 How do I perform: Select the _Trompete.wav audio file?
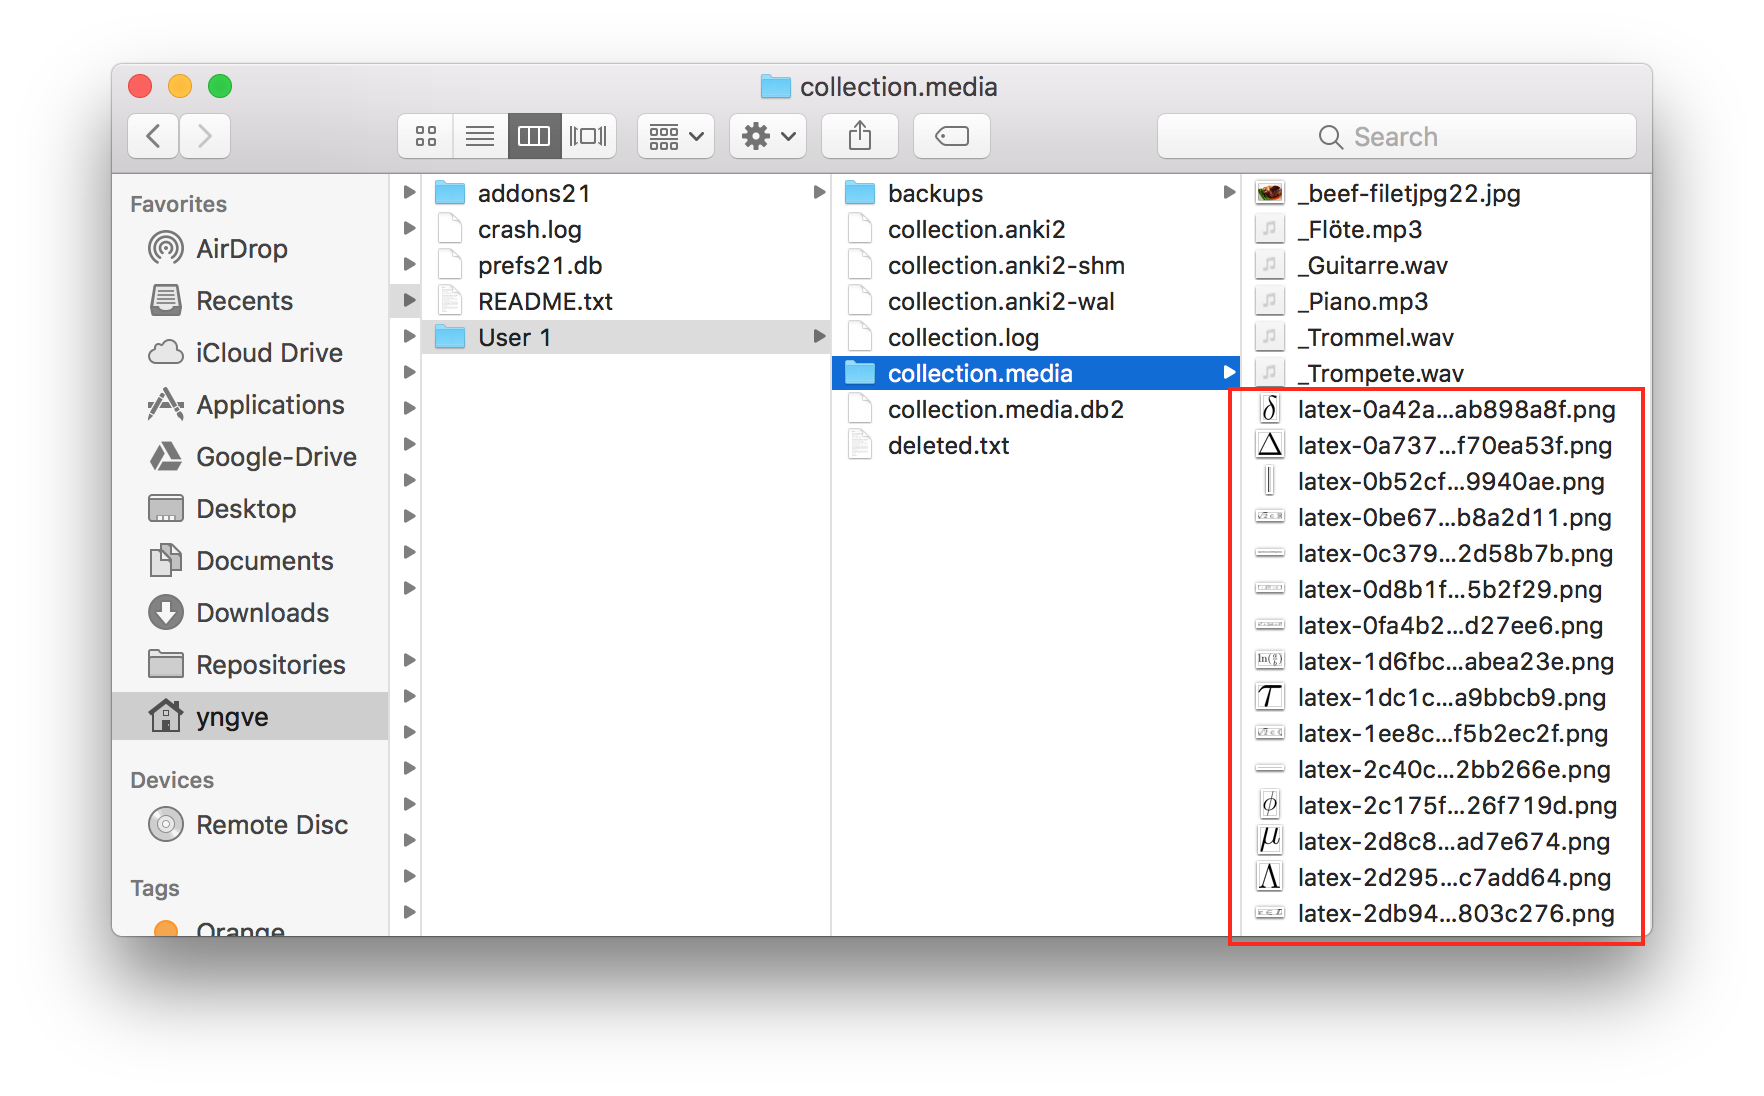pyautogui.click(x=1446, y=373)
